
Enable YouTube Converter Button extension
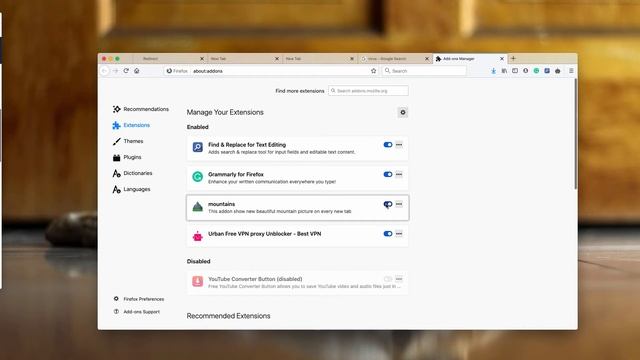(388, 279)
